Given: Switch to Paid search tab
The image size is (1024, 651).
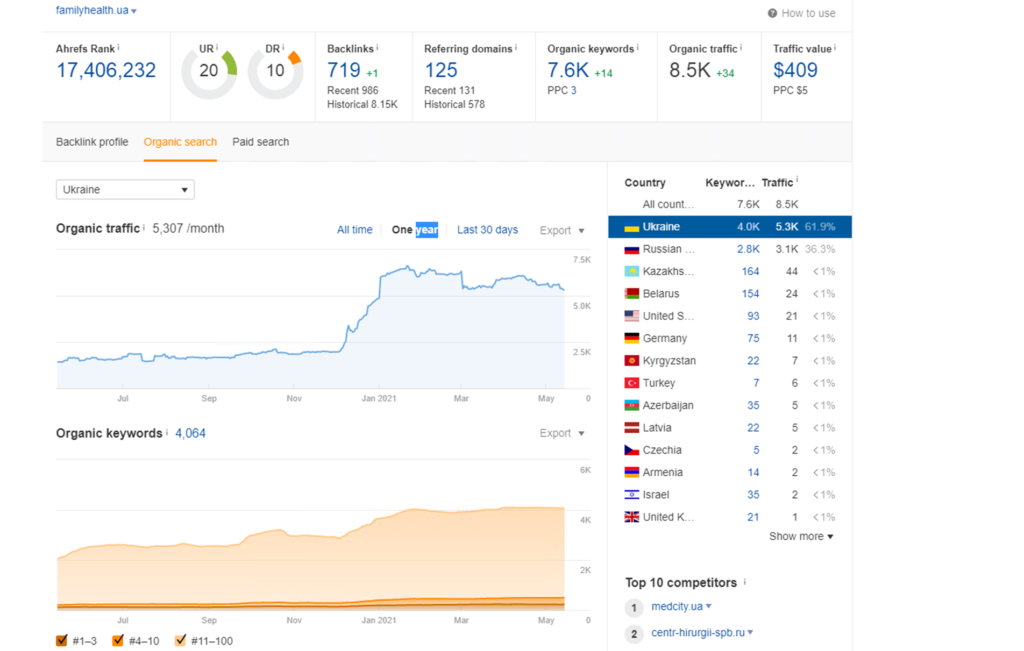Looking at the screenshot, I should (261, 142).
